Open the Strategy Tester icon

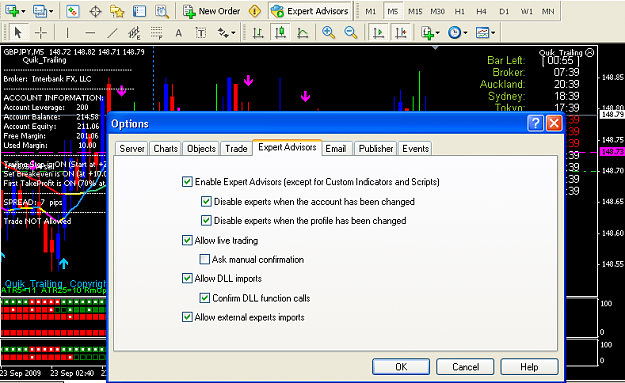(x=161, y=11)
